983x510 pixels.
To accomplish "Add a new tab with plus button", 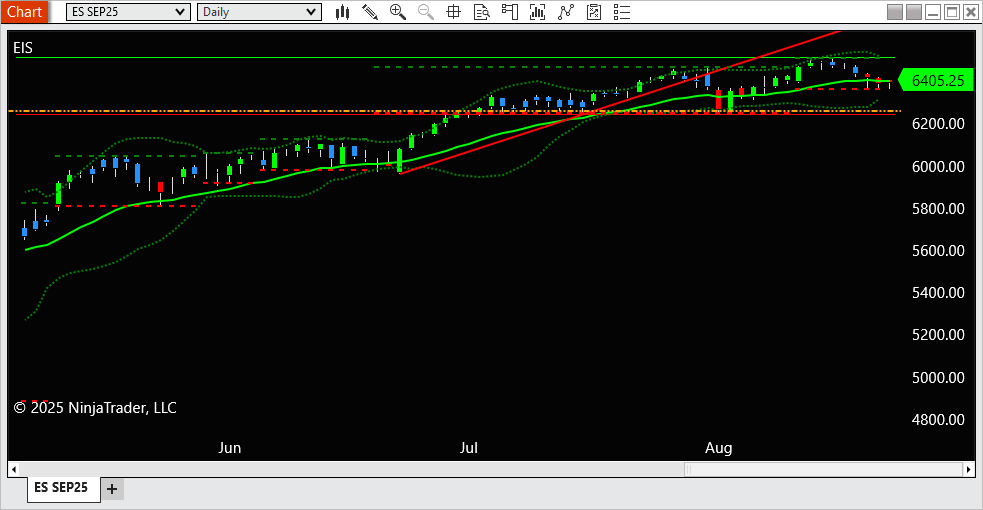I will click(112, 489).
